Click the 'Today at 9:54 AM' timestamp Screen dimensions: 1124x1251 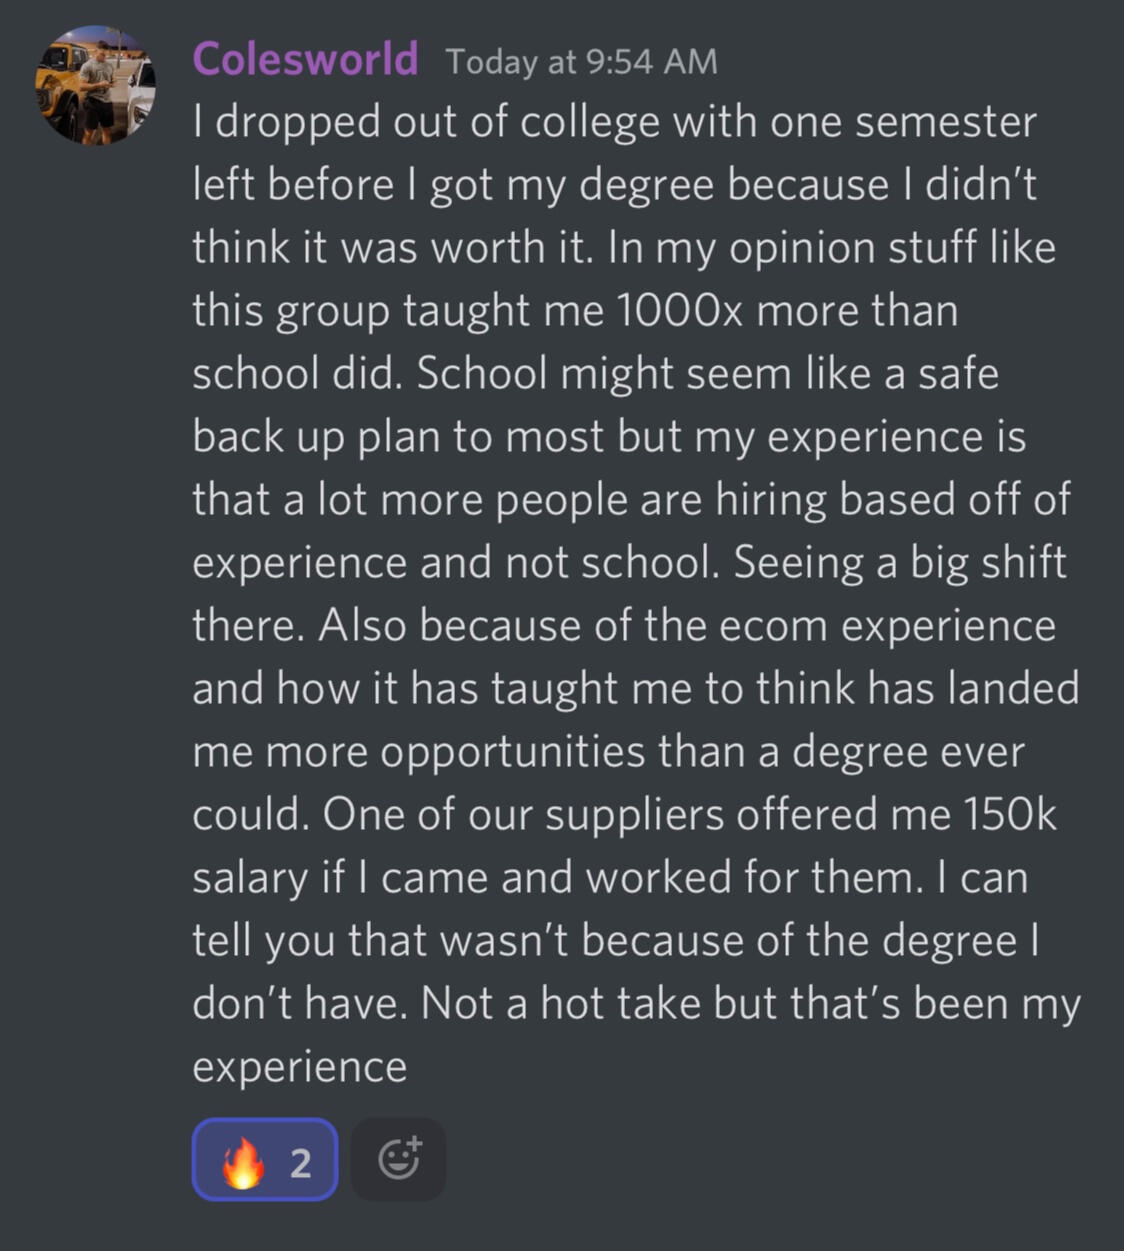(581, 62)
